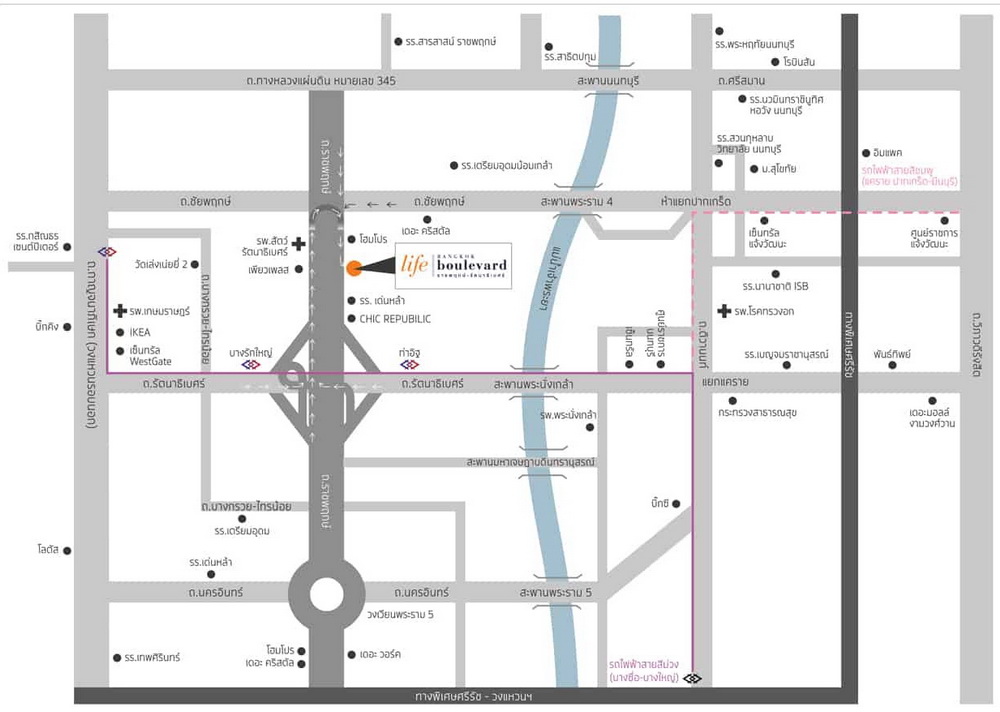The width and height of the screenshot is (1000, 712).
Task: Click the วงเวียนพระราม 5 roundabout center
Action: (327, 595)
